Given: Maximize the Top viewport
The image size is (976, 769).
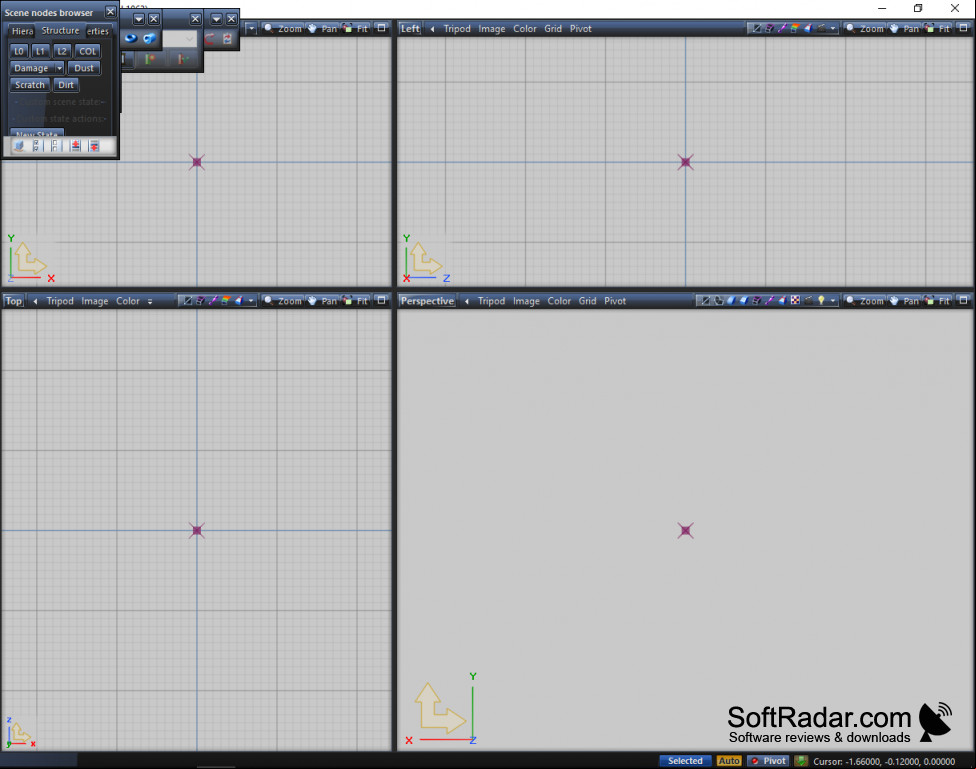Looking at the screenshot, I should (382, 301).
